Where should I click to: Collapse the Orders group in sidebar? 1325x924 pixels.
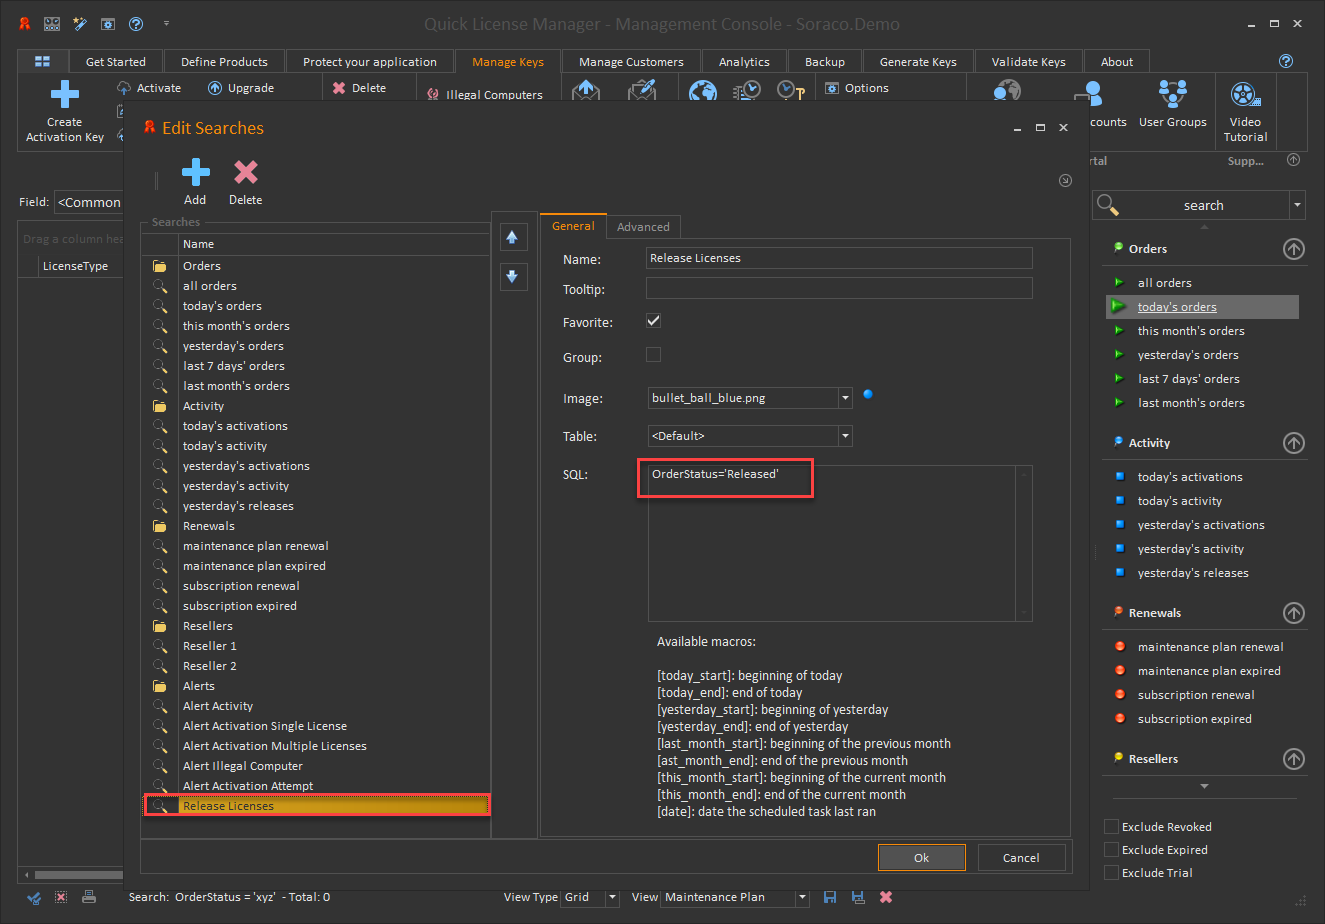(x=1294, y=249)
